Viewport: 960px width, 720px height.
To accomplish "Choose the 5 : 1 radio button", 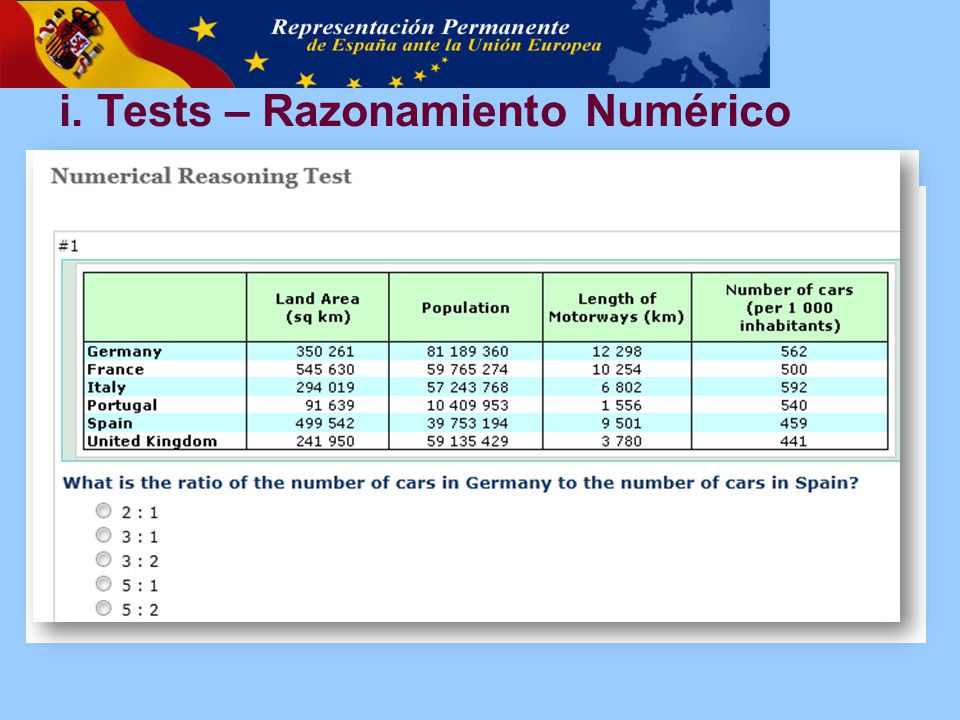I will 103,584.
